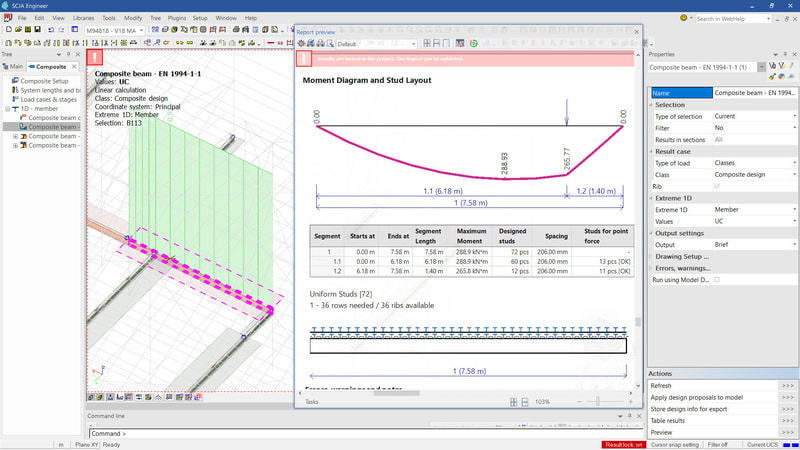The height and width of the screenshot is (450, 800).
Task: Pin the Properties panel
Action: pos(785,54)
